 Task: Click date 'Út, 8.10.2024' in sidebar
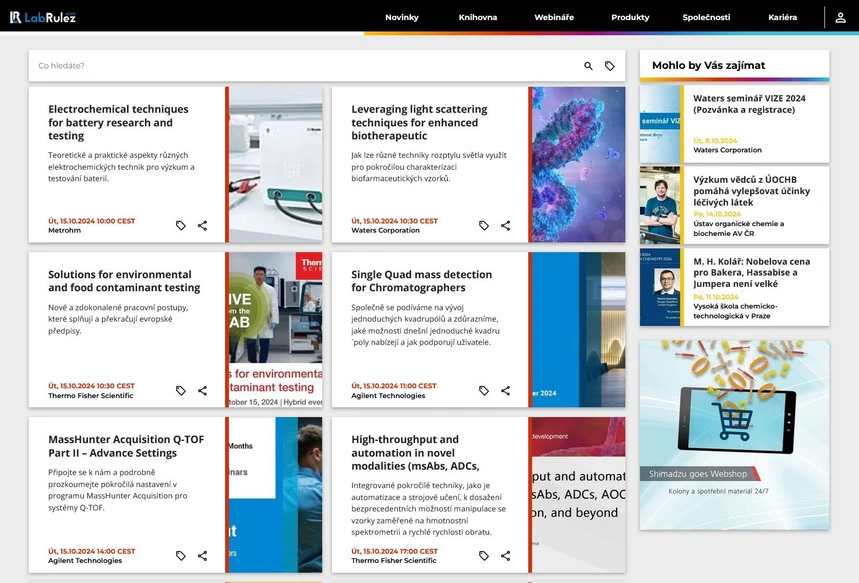[715, 141]
